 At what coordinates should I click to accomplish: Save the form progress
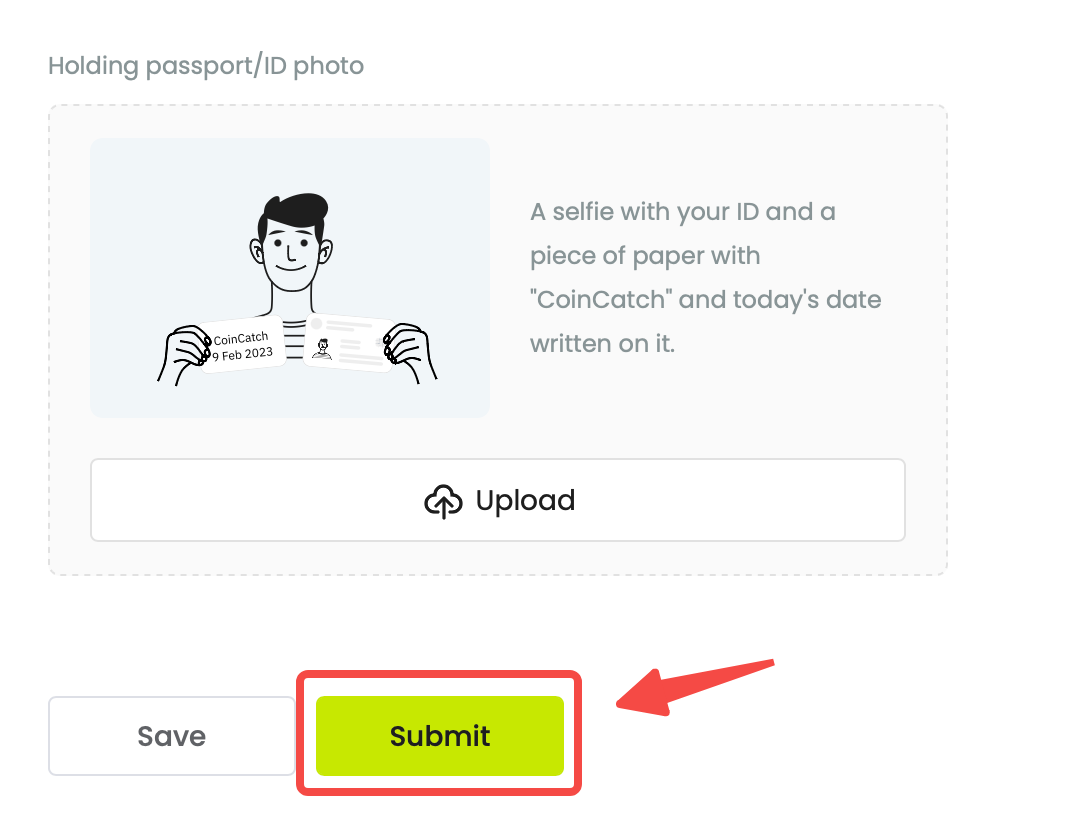click(172, 736)
